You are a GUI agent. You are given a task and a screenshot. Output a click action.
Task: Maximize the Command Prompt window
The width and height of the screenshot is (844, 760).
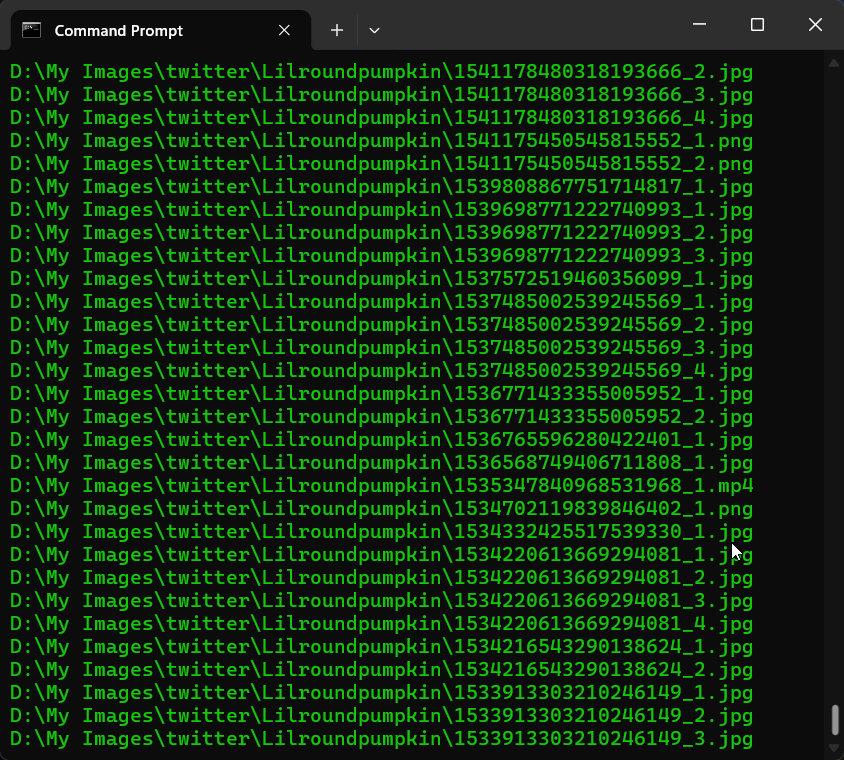pos(757,24)
